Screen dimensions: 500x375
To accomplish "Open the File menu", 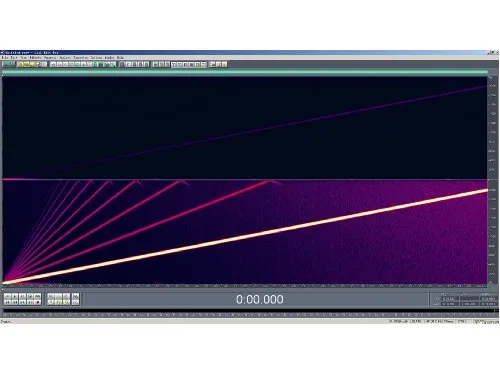I will pyautogui.click(x=5, y=58).
